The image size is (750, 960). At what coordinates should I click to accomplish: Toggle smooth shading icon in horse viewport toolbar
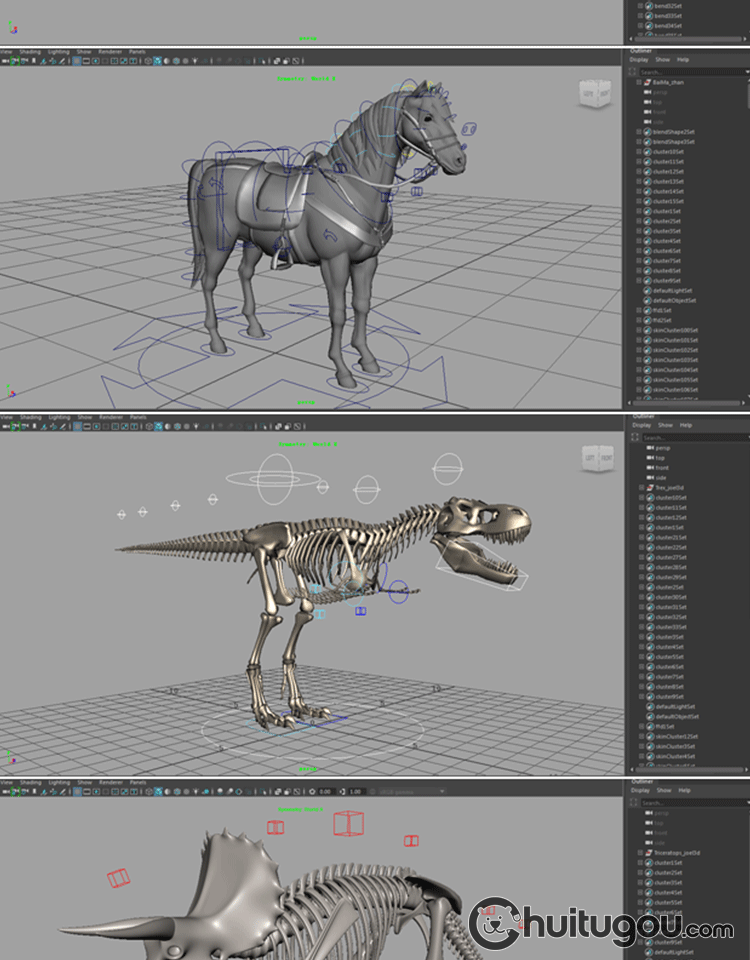[x=157, y=61]
